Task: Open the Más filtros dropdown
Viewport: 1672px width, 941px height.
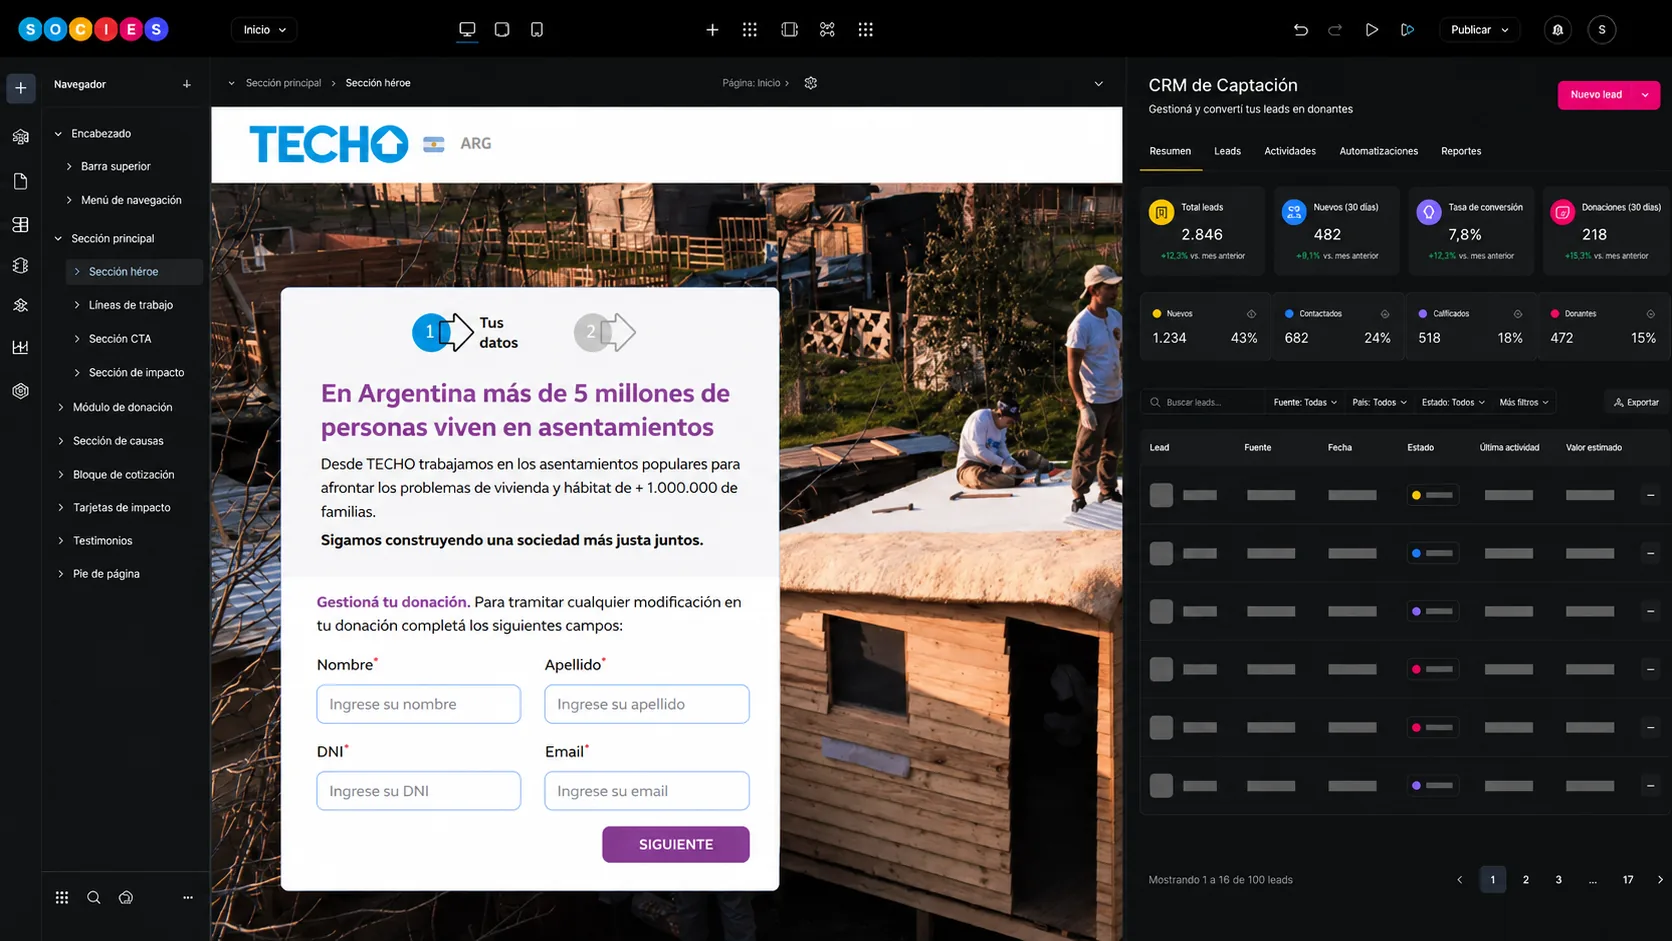Action: pos(1524,402)
